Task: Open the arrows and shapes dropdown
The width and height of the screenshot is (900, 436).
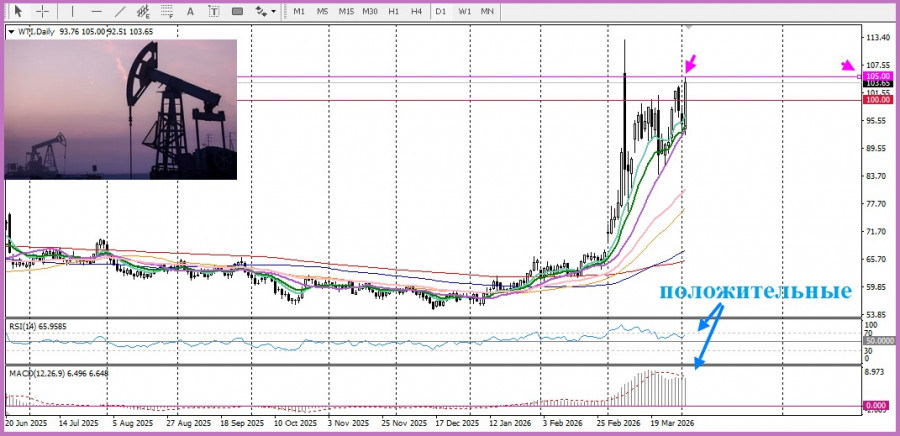Action: [264, 11]
